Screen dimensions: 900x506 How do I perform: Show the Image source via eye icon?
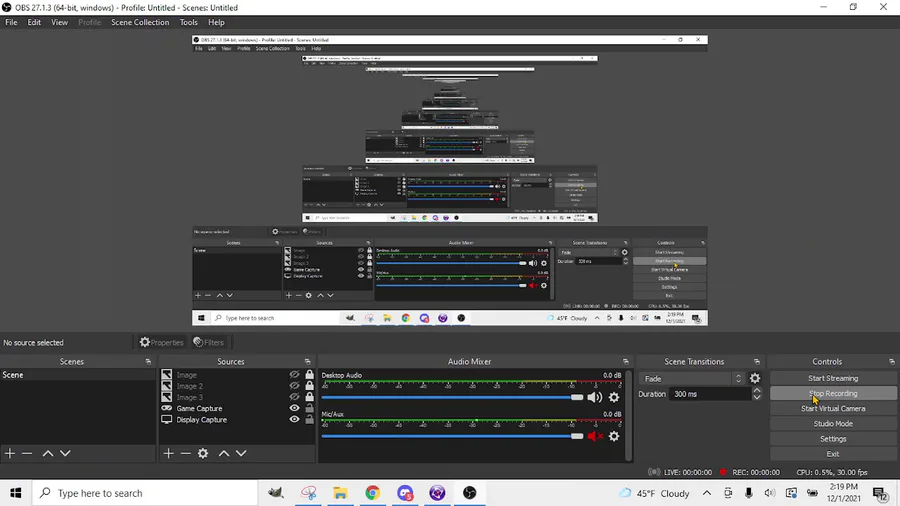(x=294, y=375)
